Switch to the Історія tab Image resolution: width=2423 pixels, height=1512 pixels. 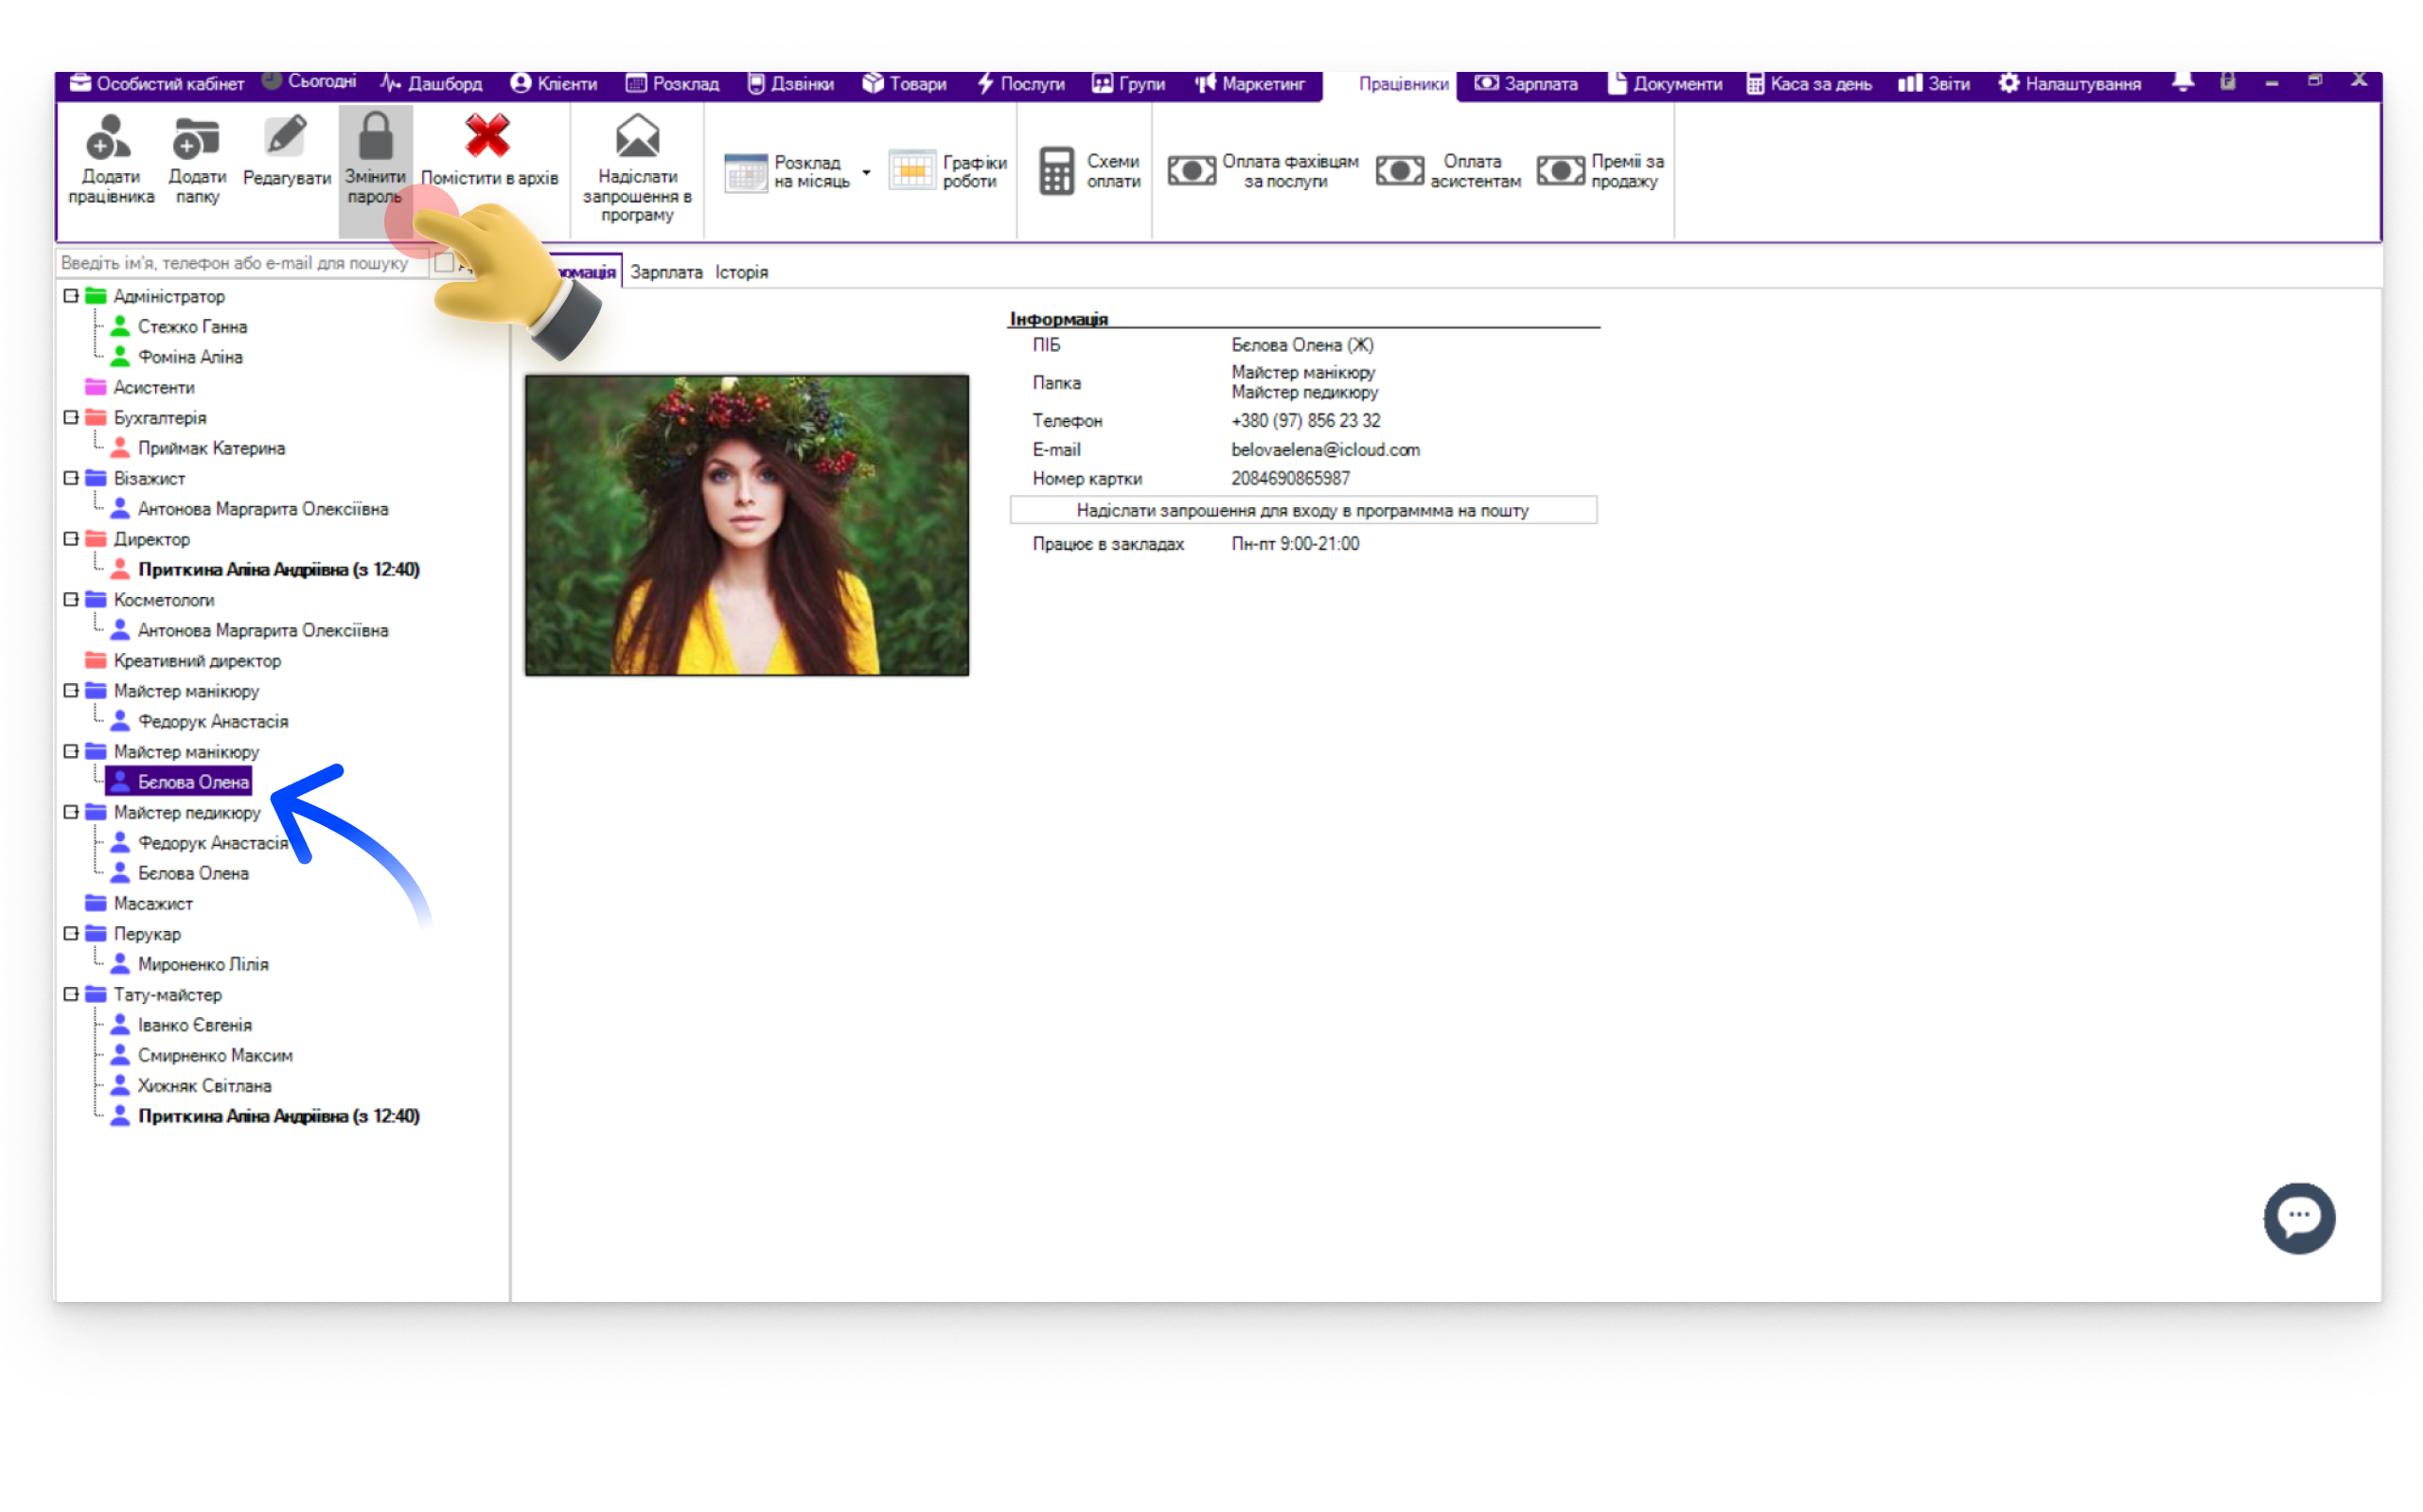point(741,272)
